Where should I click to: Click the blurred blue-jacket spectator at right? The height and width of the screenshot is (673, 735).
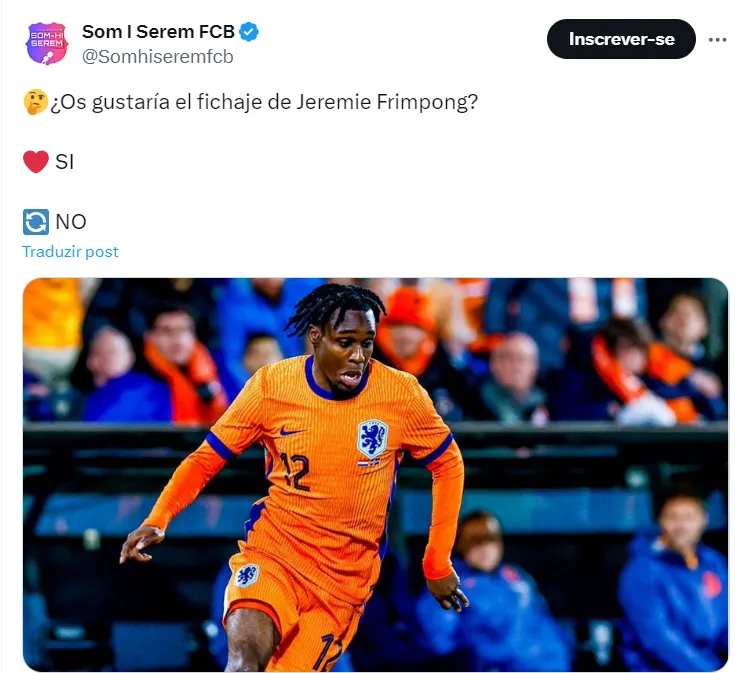675,586
